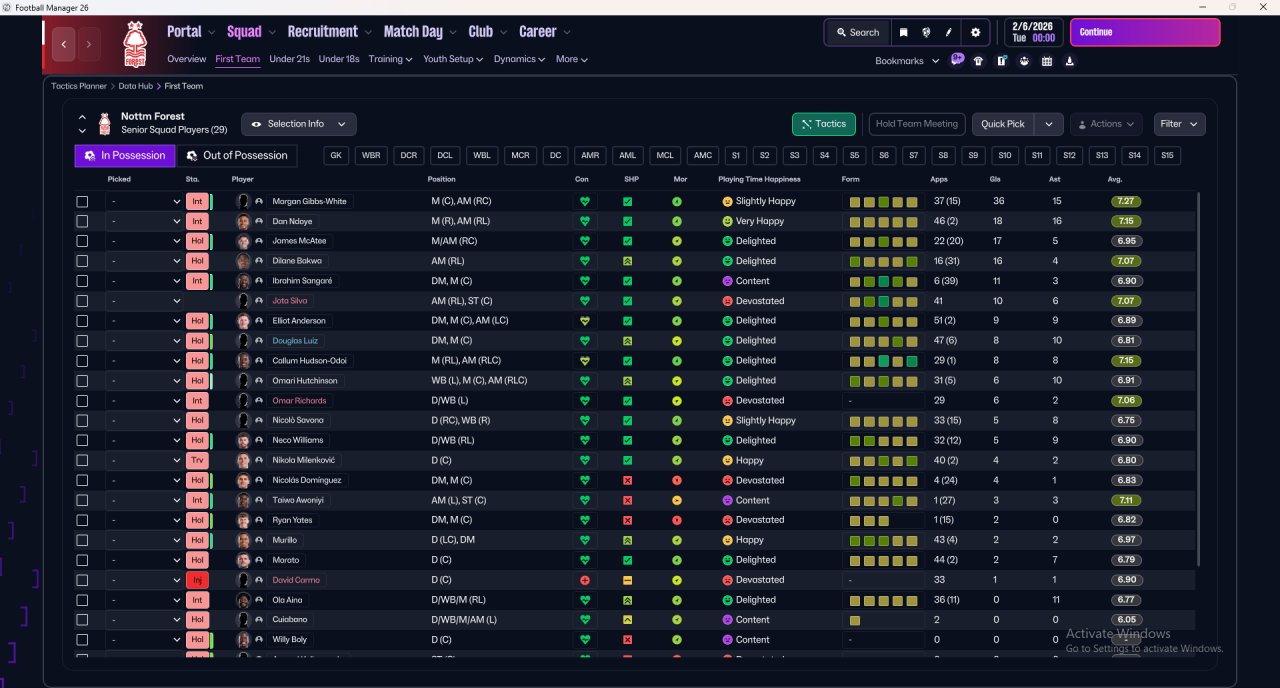
Task: Open the calendar icon in bookmarks bar
Action: 1047,61
